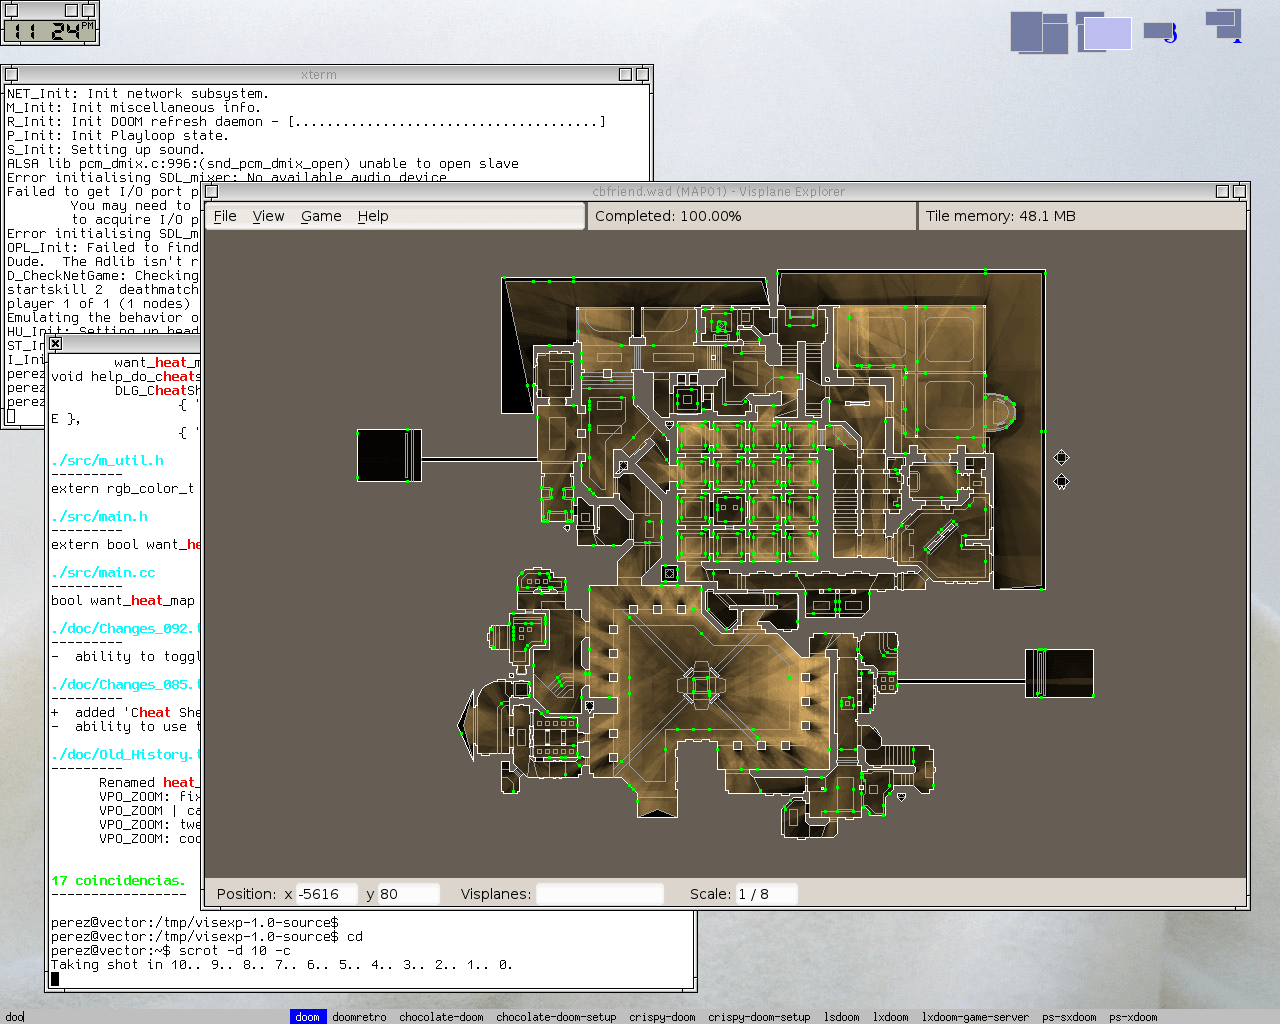Screen dimensions: 1280x1024
Task: Click './src/main.cc' in the terminal output
Action: (x=103, y=573)
